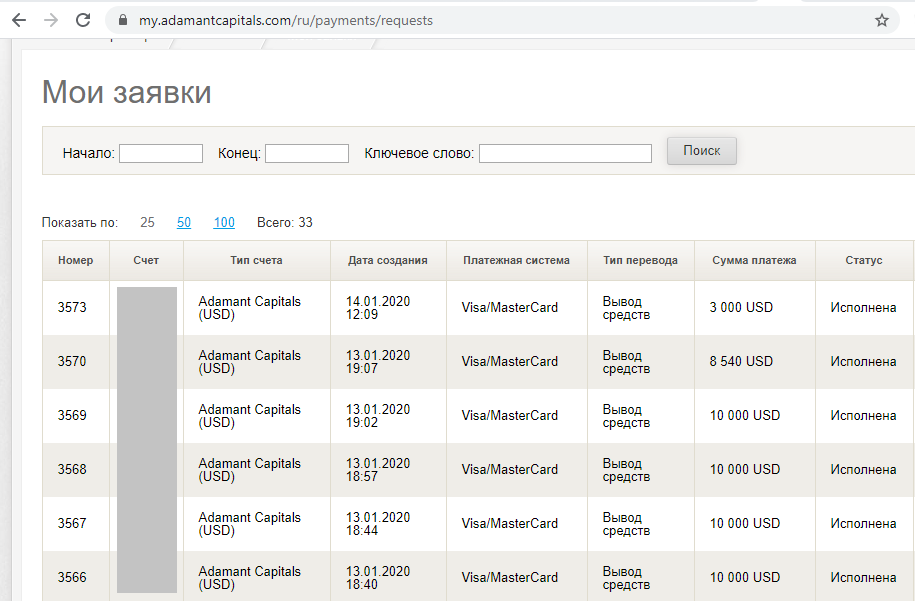Click the Номер column header

pyautogui.click(x=76, y=260)
